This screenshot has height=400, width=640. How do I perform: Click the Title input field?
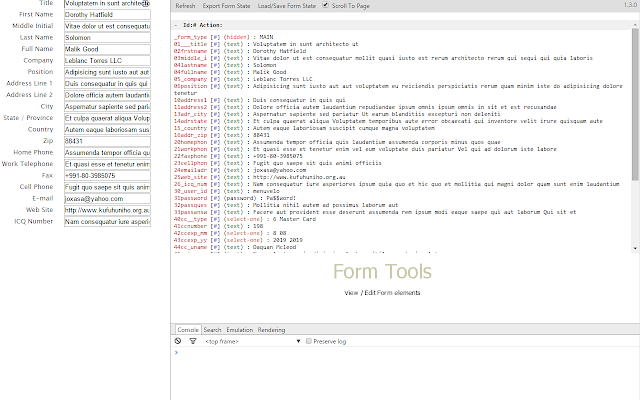tap(107, 4)
